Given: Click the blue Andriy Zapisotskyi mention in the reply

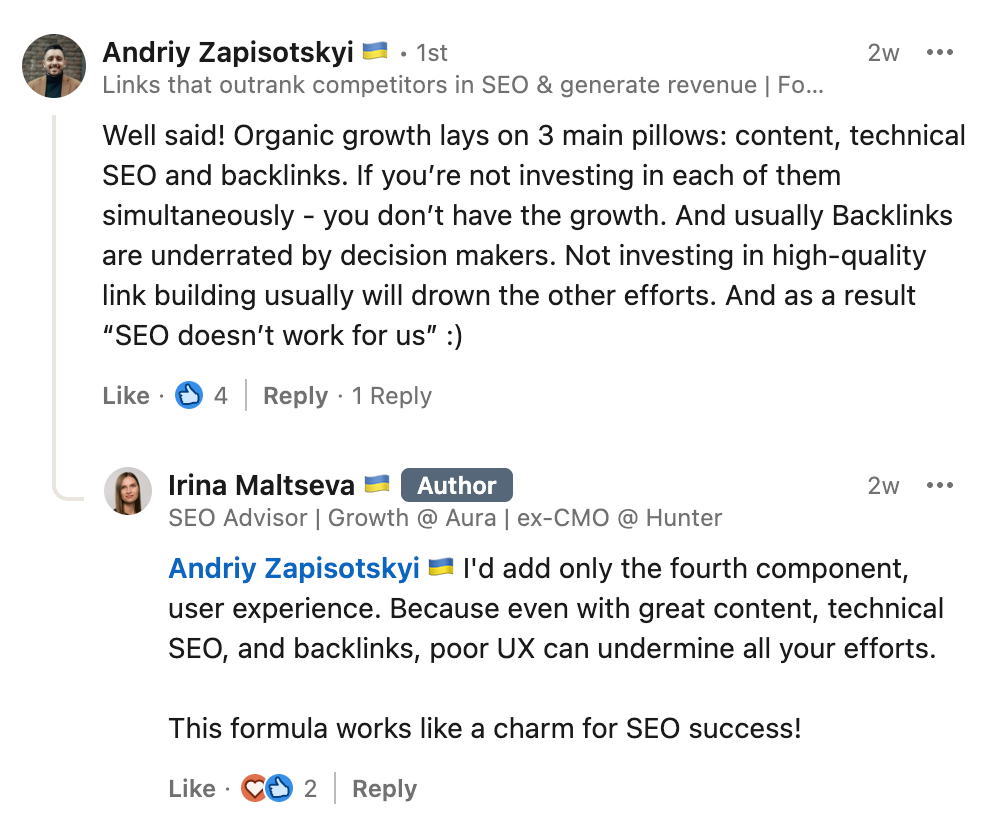Looking at the screenshot, I should tap(294, 568).
